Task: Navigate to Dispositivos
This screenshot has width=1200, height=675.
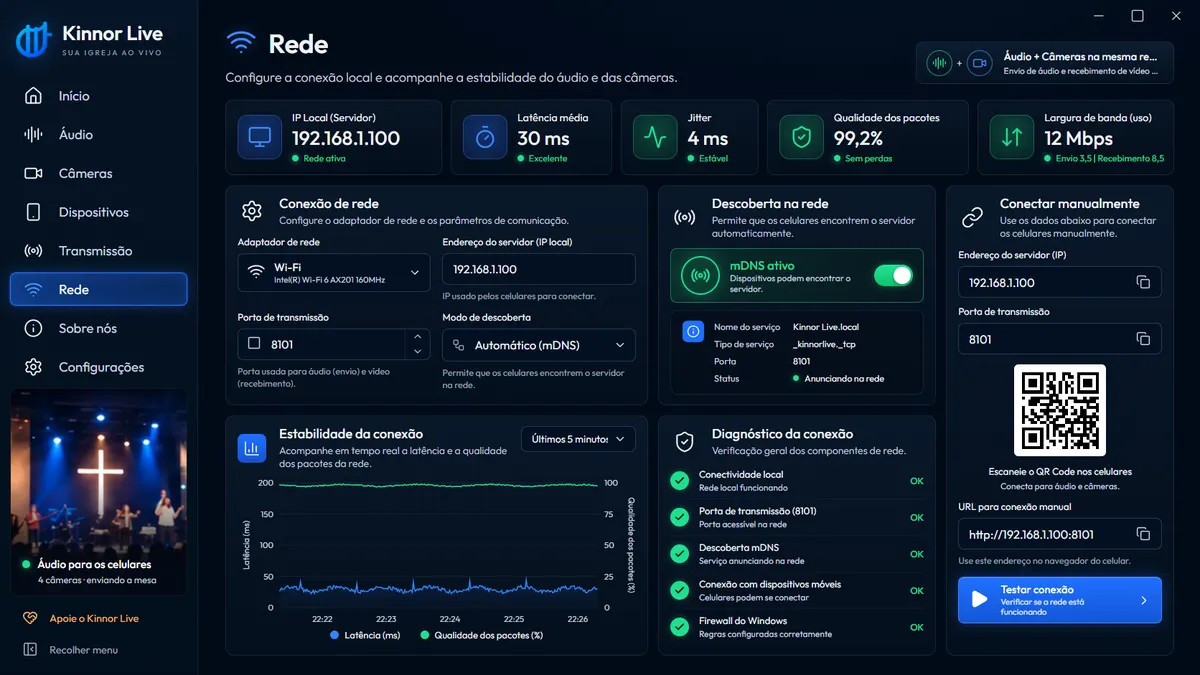Action: click(x=98, y=212)
